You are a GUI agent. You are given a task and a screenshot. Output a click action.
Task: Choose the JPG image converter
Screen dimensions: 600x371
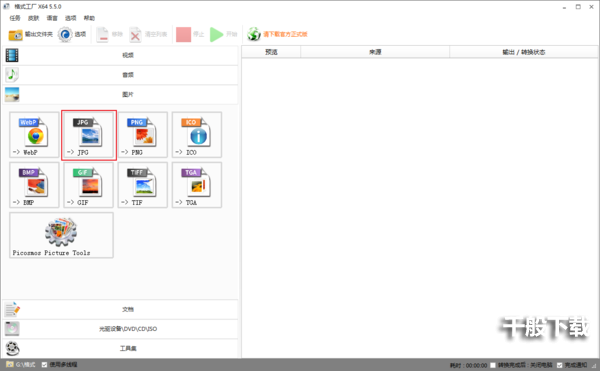89,135
